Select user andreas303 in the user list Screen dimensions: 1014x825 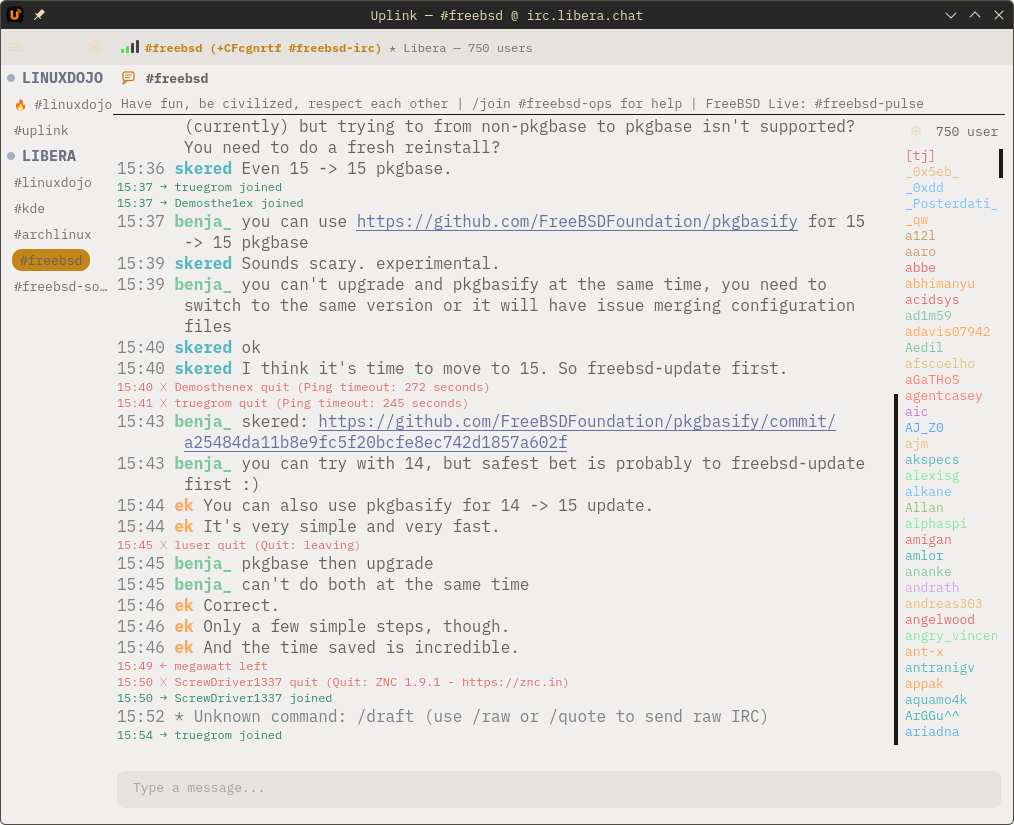pyautogui.click(x=944, y=604)
